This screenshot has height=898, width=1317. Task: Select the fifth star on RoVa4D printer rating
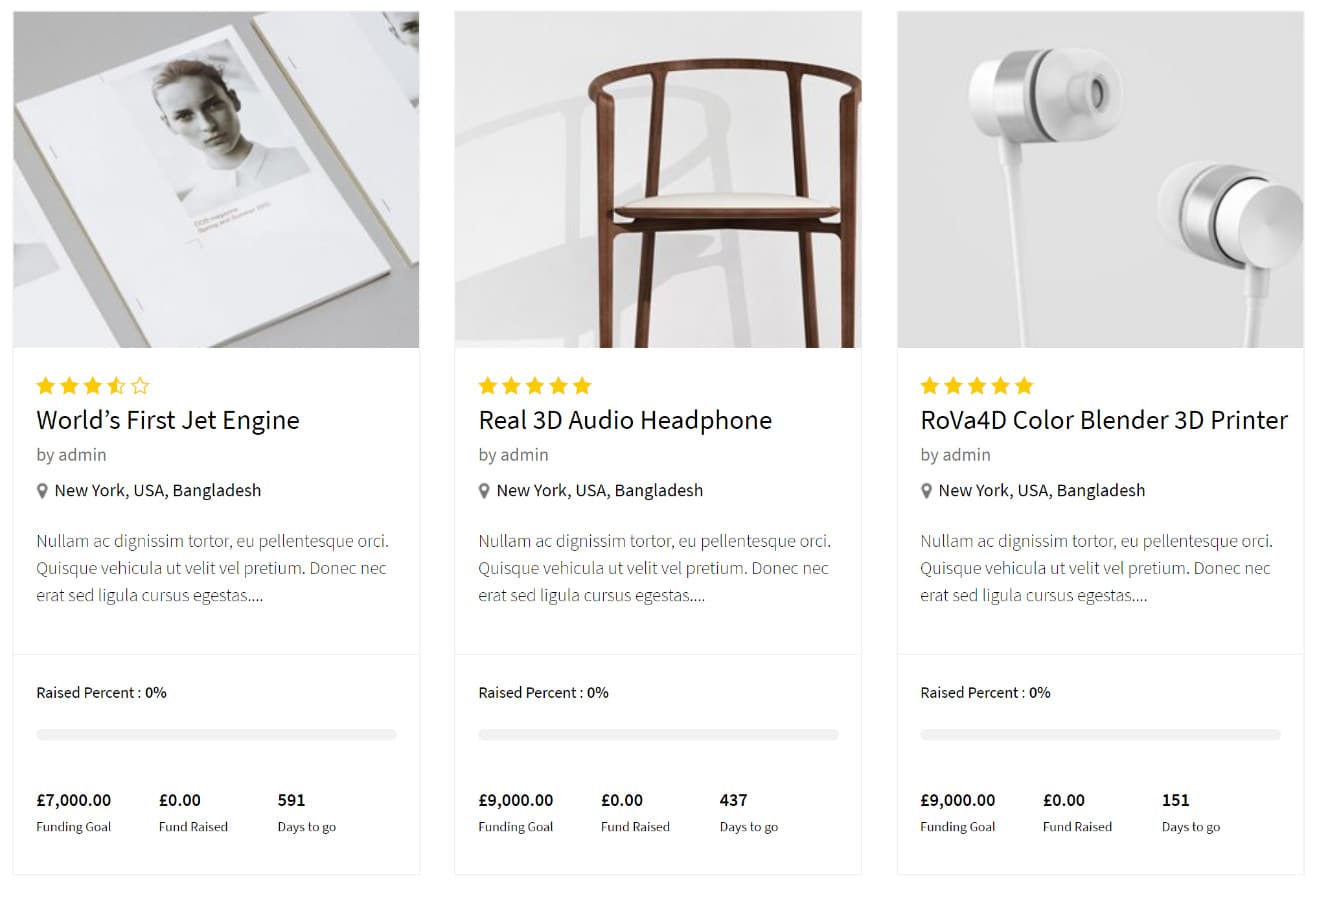coord(1025,385)
